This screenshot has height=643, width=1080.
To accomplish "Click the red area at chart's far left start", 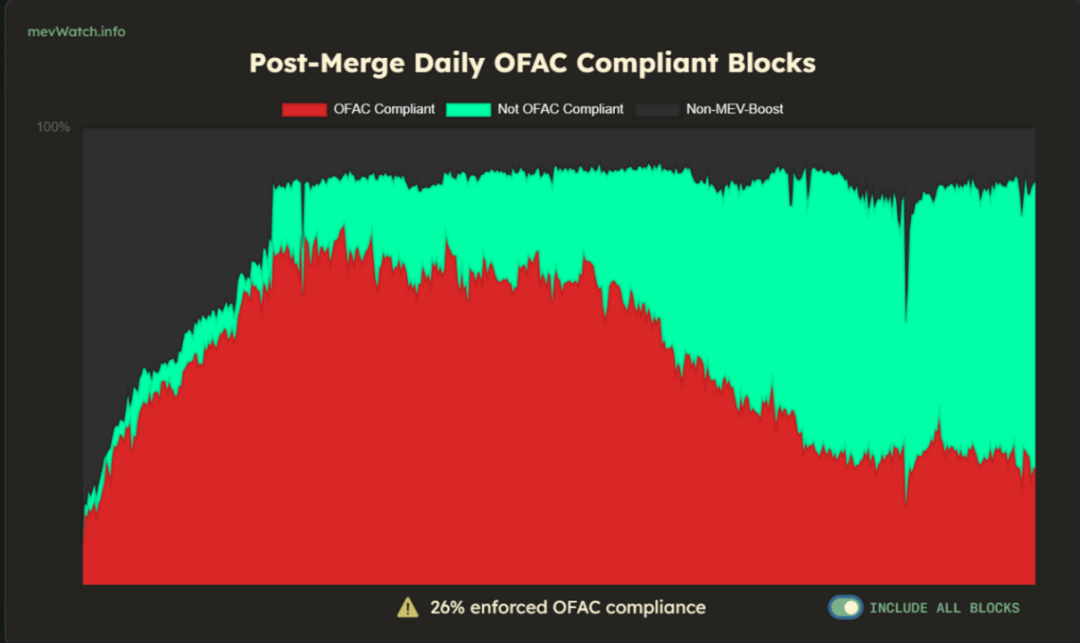I will 93,551.
